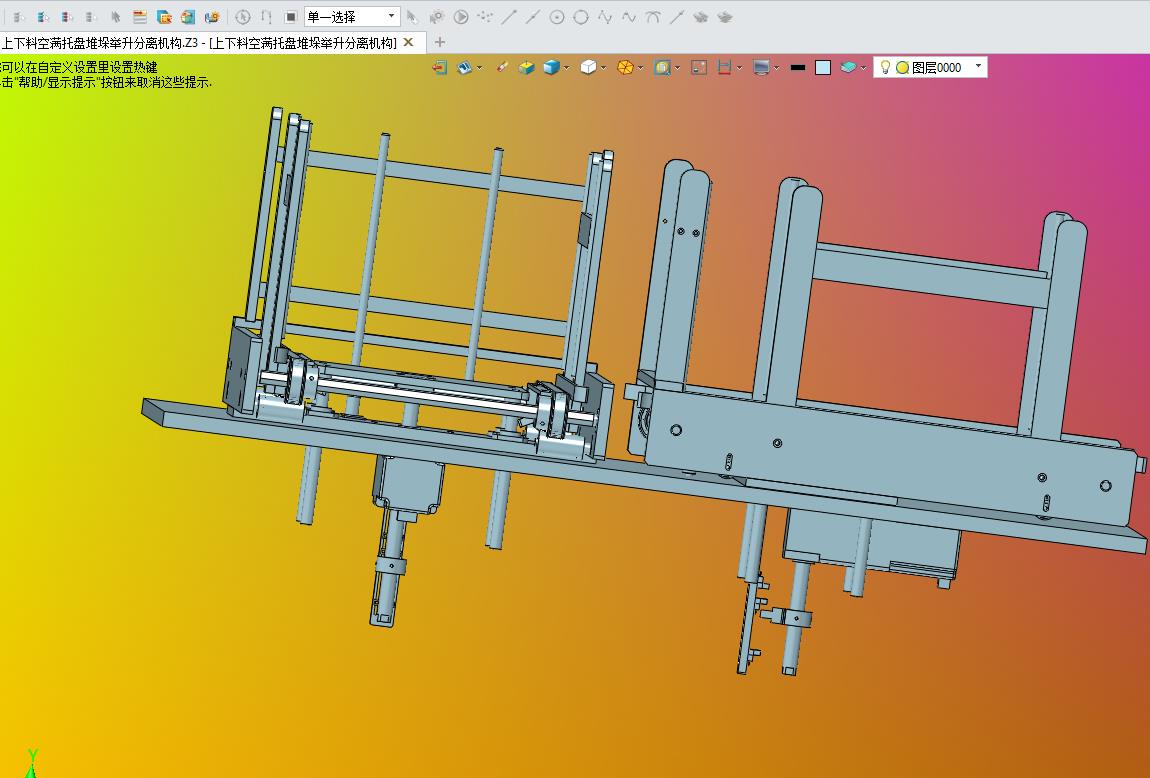Image resolution: width=1150 pixels, height=778 pixels.
Task: Expand the monitor display dropdown arrow
Action: [777, 67]
